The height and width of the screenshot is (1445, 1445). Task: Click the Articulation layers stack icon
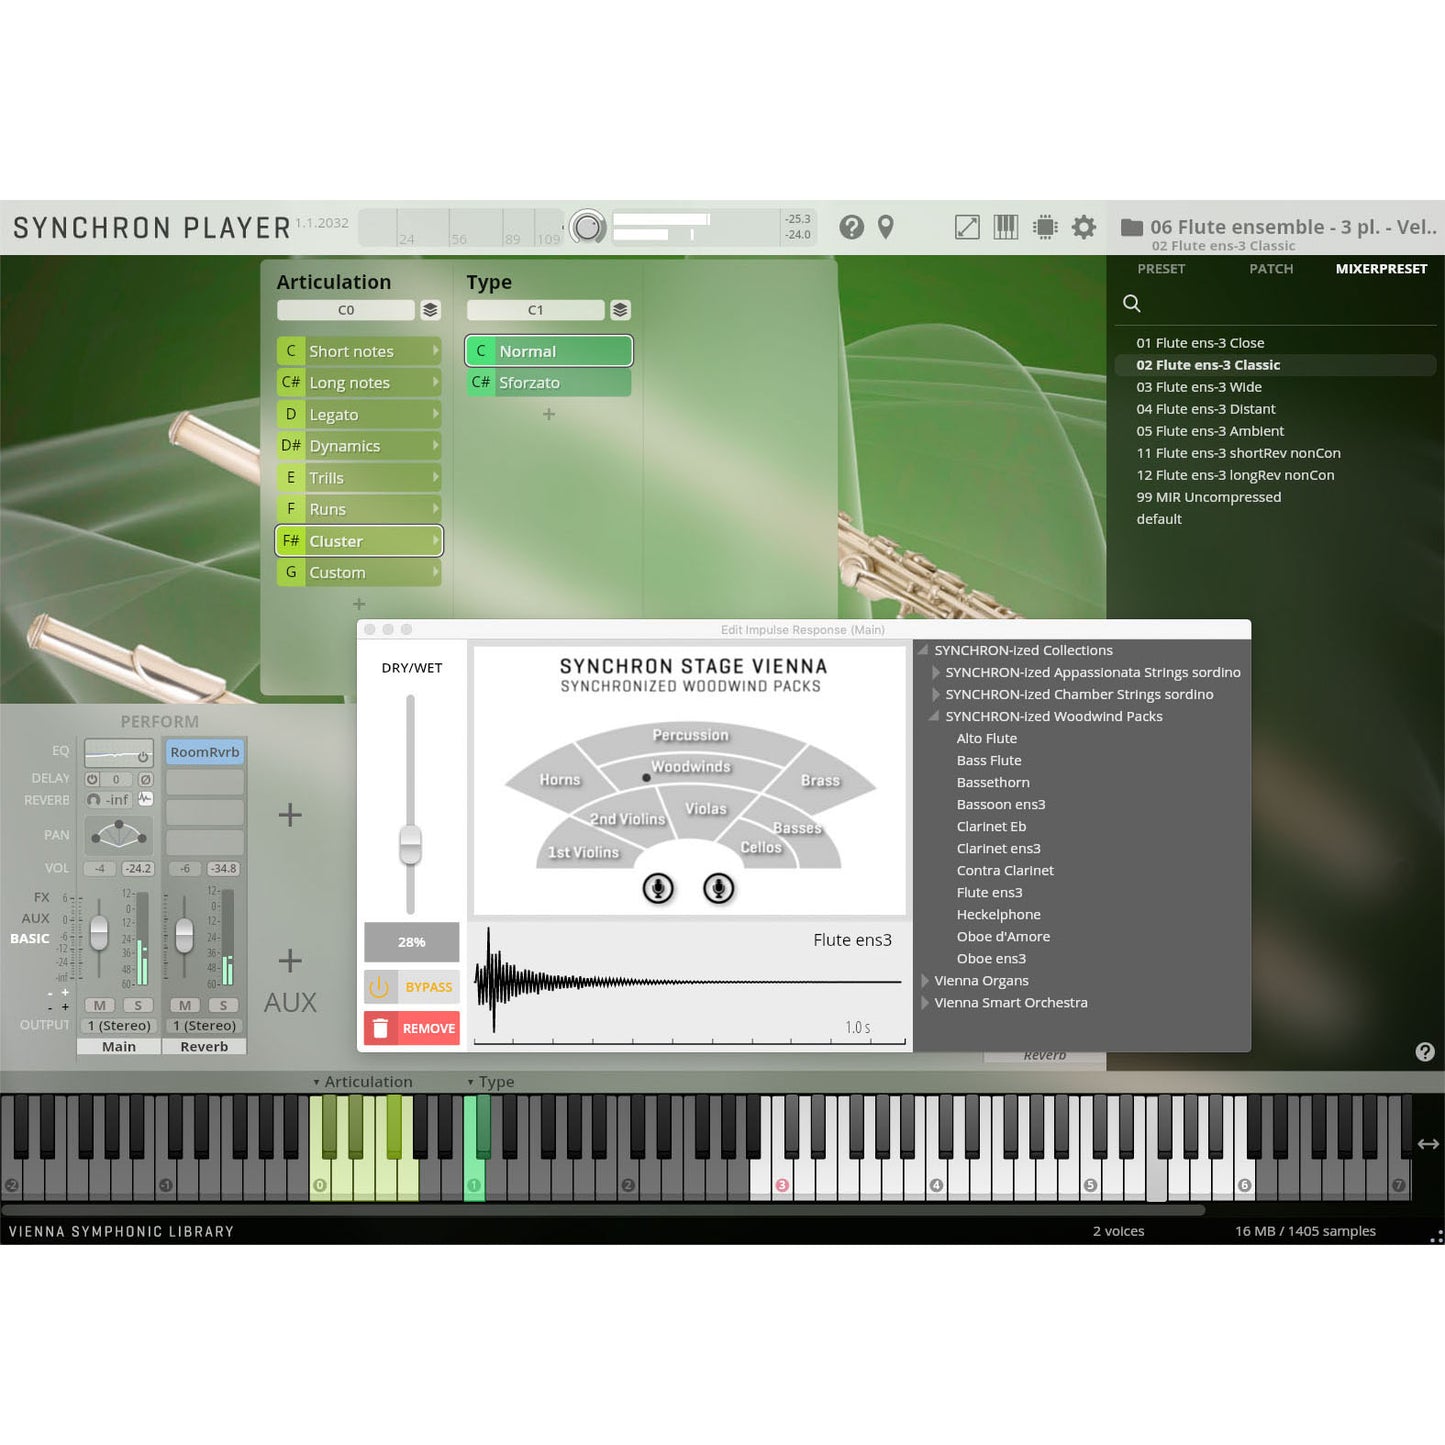coord(430,310)
